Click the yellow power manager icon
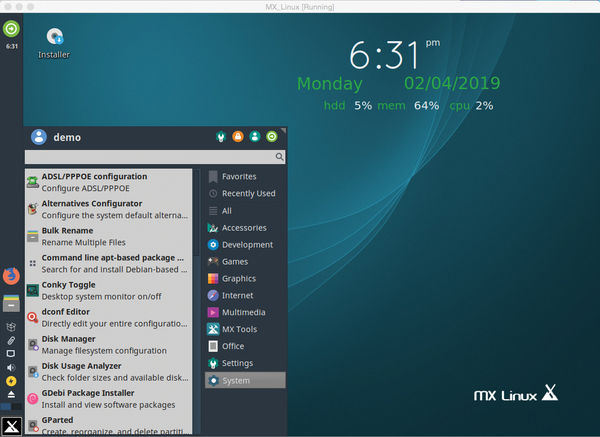600x437 pixels. click(x=11, y=381)
